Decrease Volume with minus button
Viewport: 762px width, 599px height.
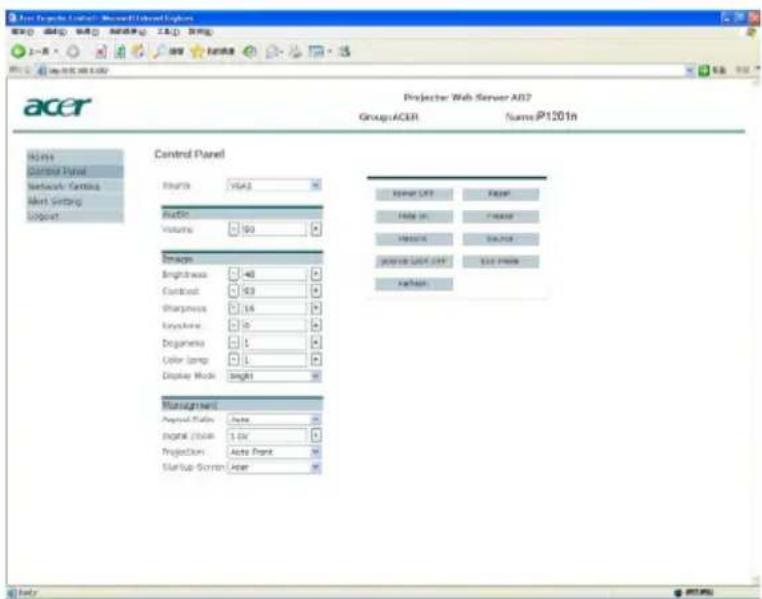point(234,229)
